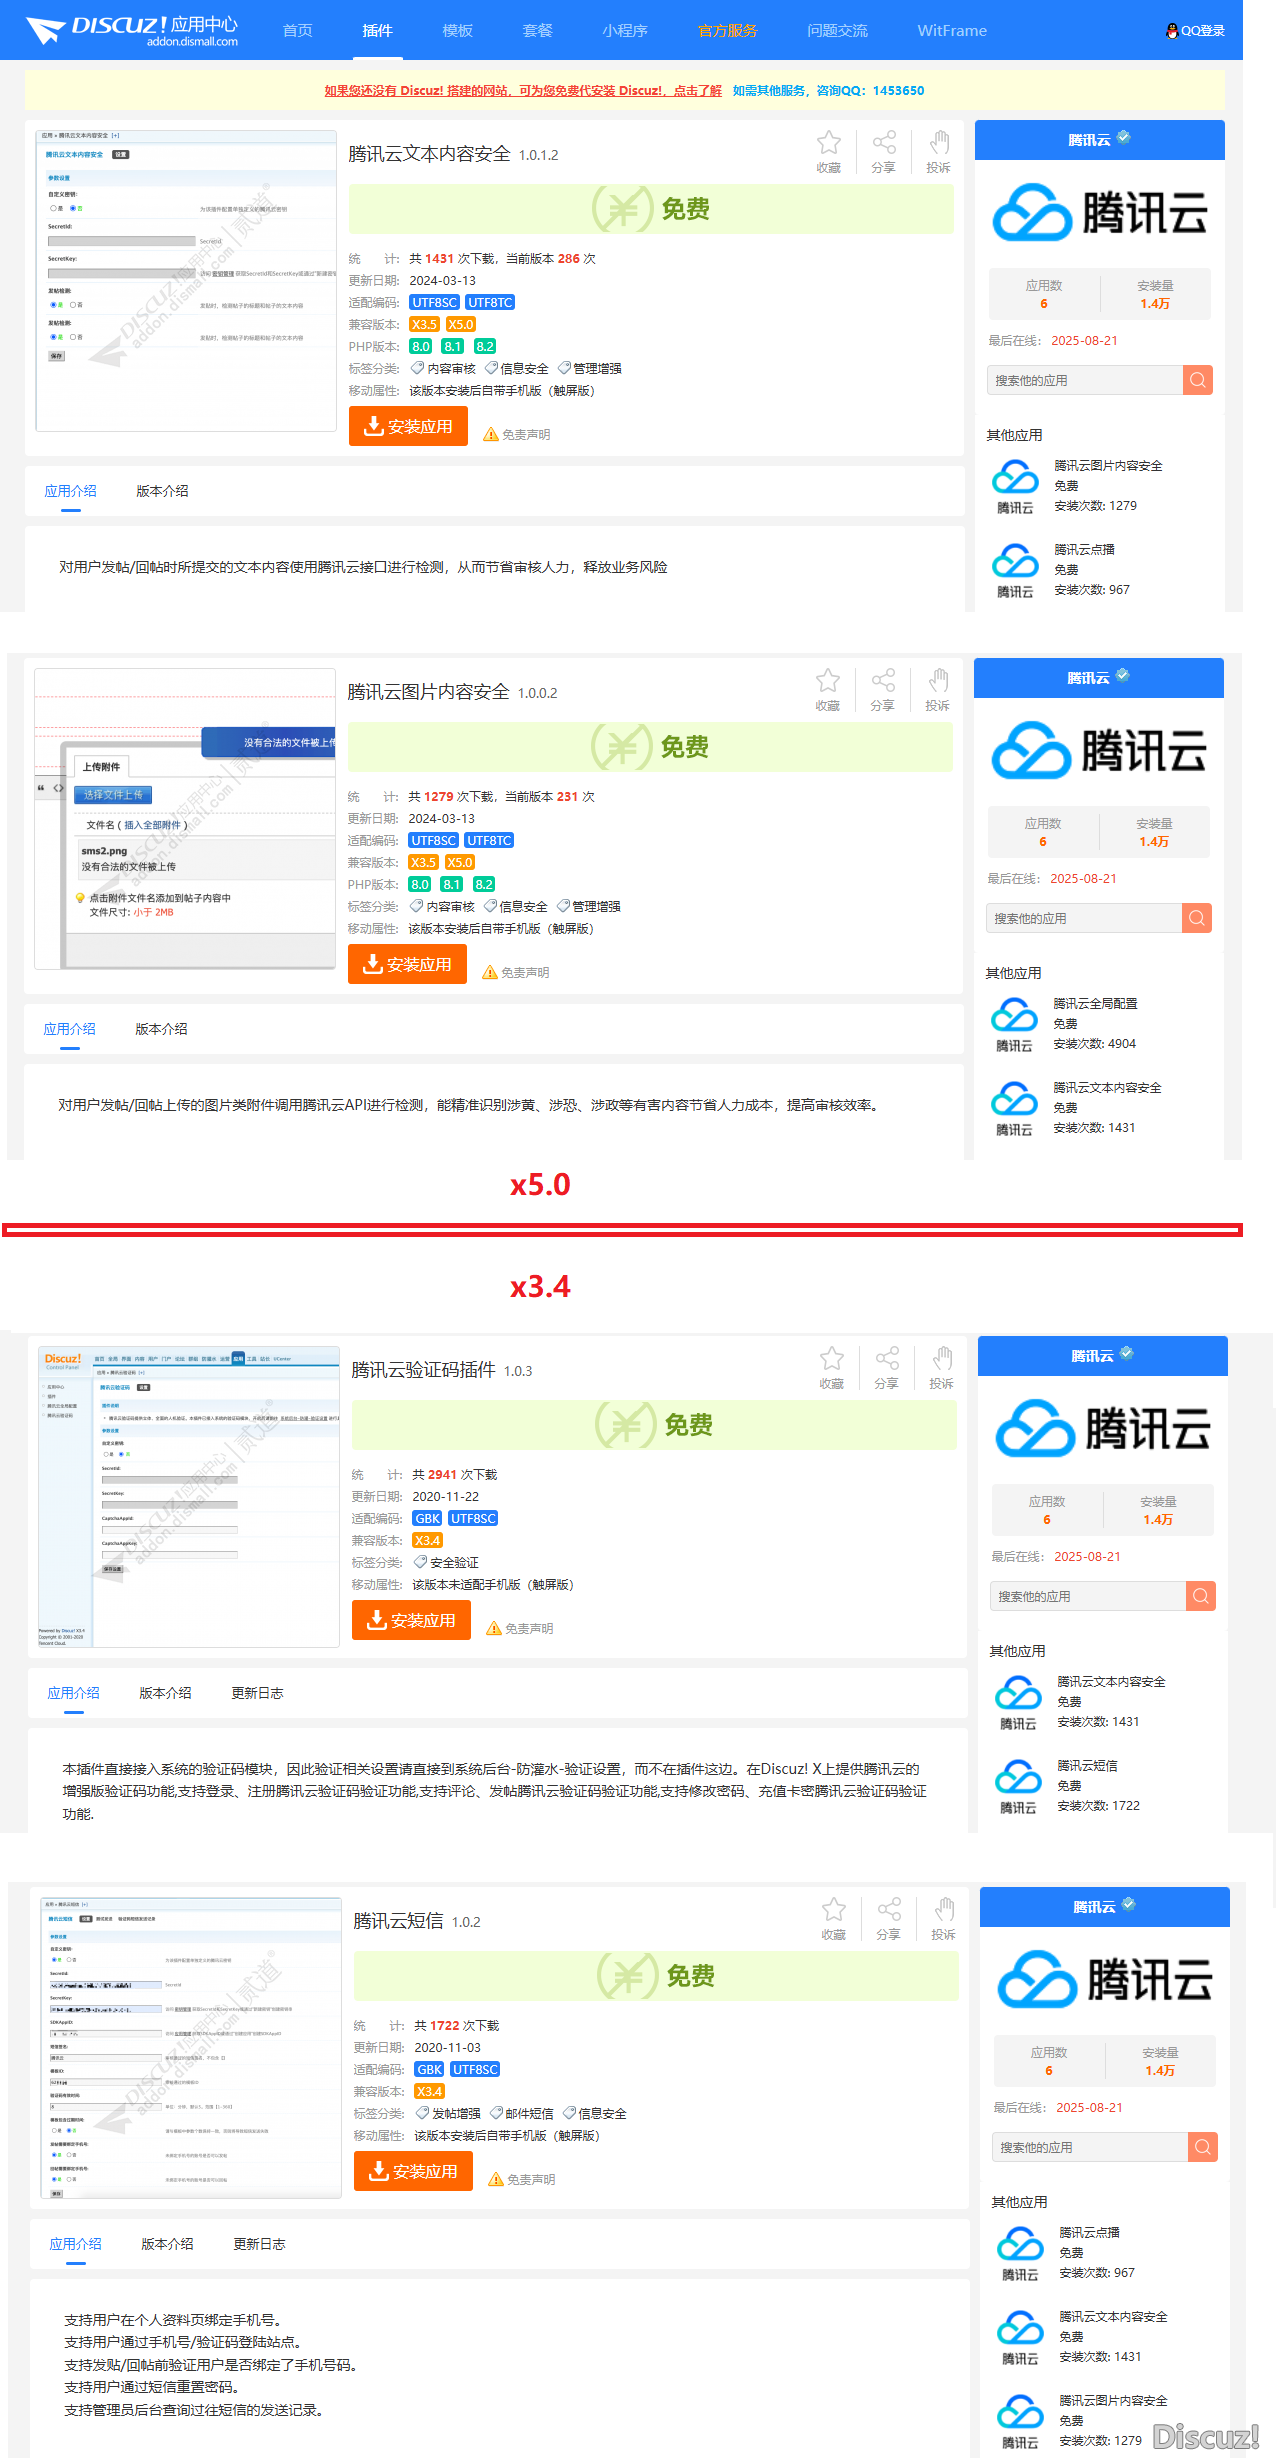Open 官方服务 in top navigation
This screenshot has width=1276, height=2461.
click(727, 31)
